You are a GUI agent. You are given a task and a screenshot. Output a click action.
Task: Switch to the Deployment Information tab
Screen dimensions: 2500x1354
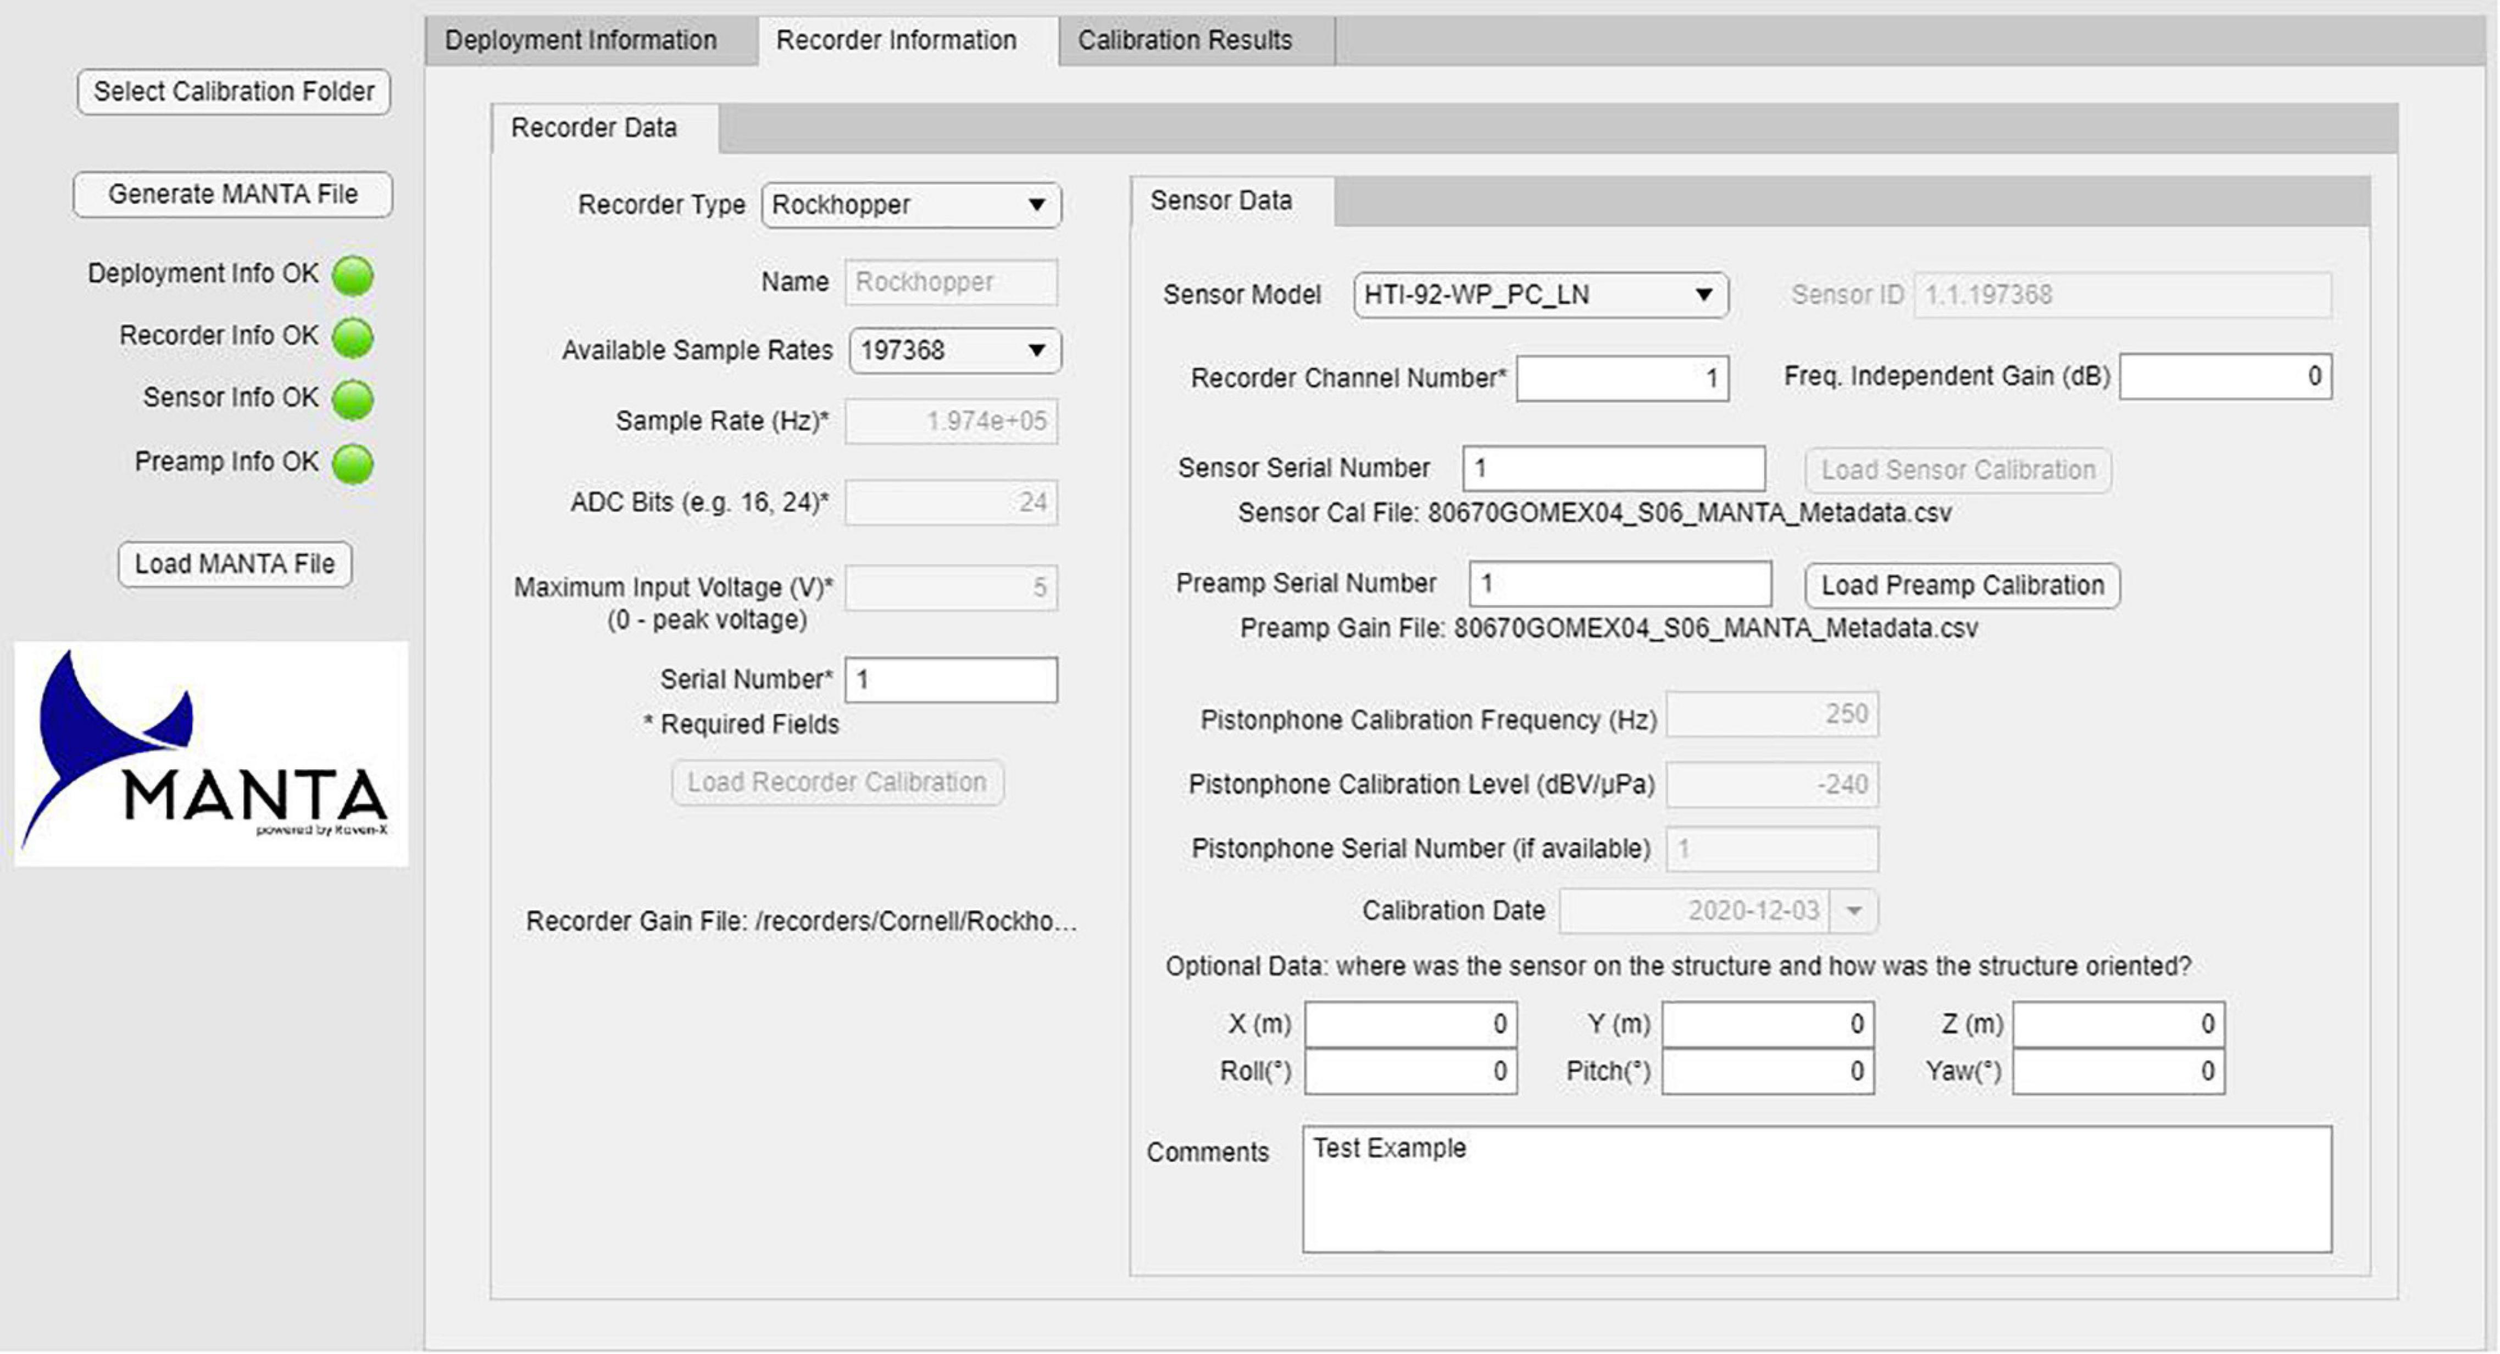(x=581, y=40)
